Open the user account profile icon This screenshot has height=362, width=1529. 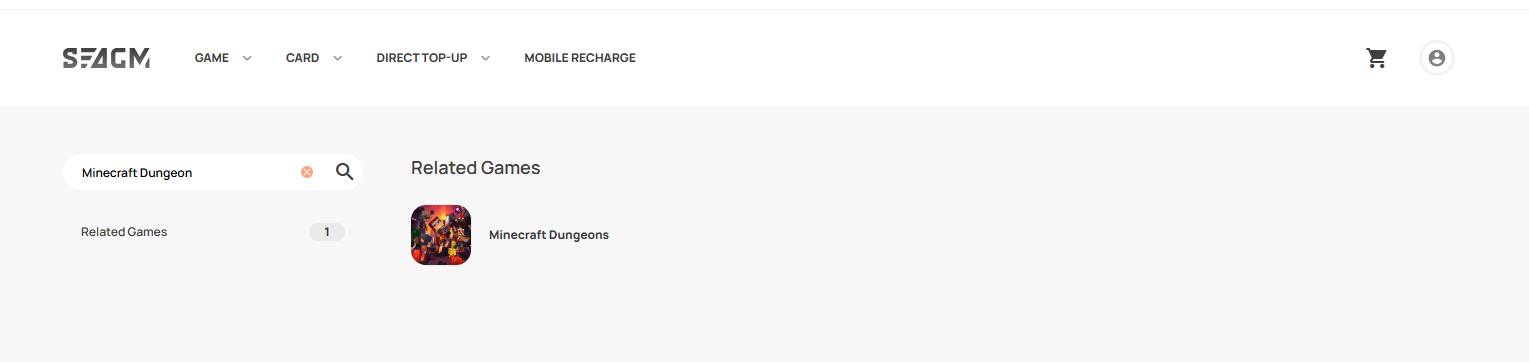pyautogui.click(x=1437, y=58)
